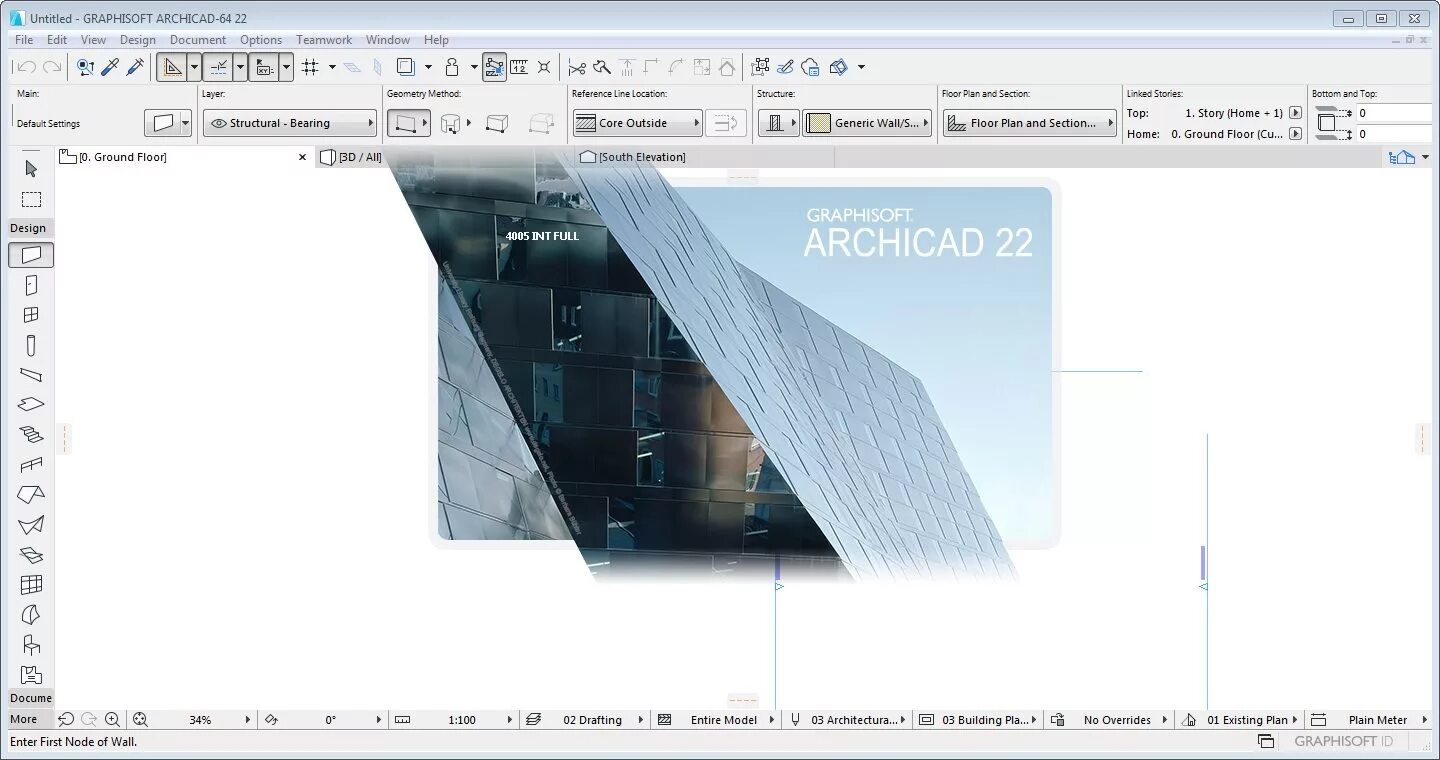The image size is (1440, 760).
Task: Select the Railing tool
Action: coord(31,465)
